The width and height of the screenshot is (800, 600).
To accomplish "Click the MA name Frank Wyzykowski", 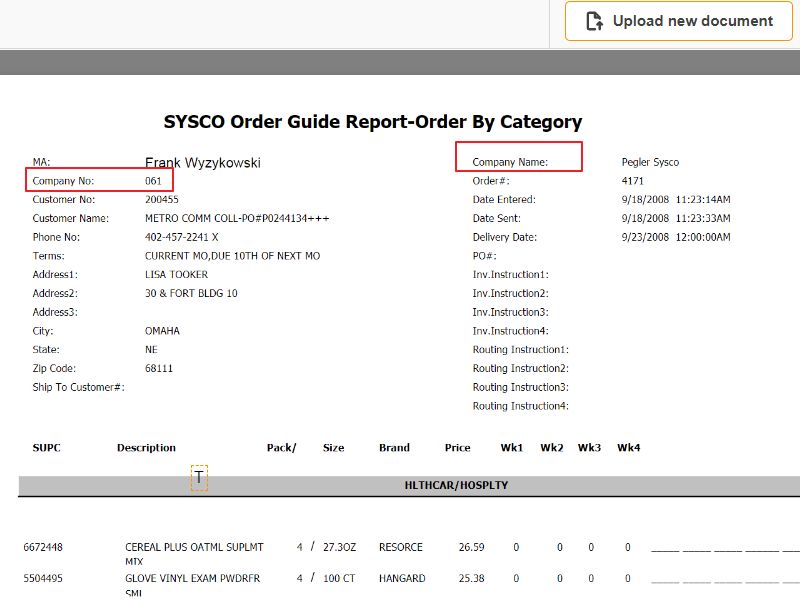I will 203,163.
